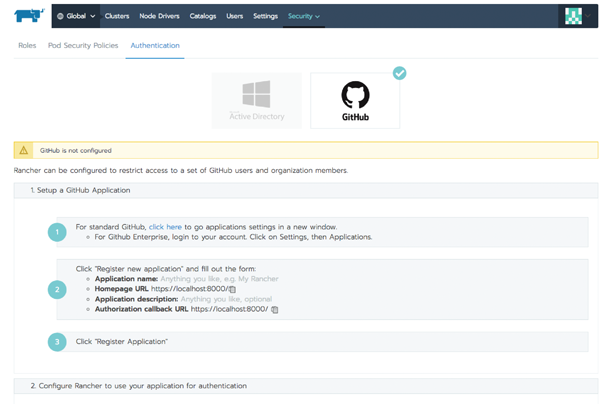
Task: Go to Node Drivers page
Action: 160,16
